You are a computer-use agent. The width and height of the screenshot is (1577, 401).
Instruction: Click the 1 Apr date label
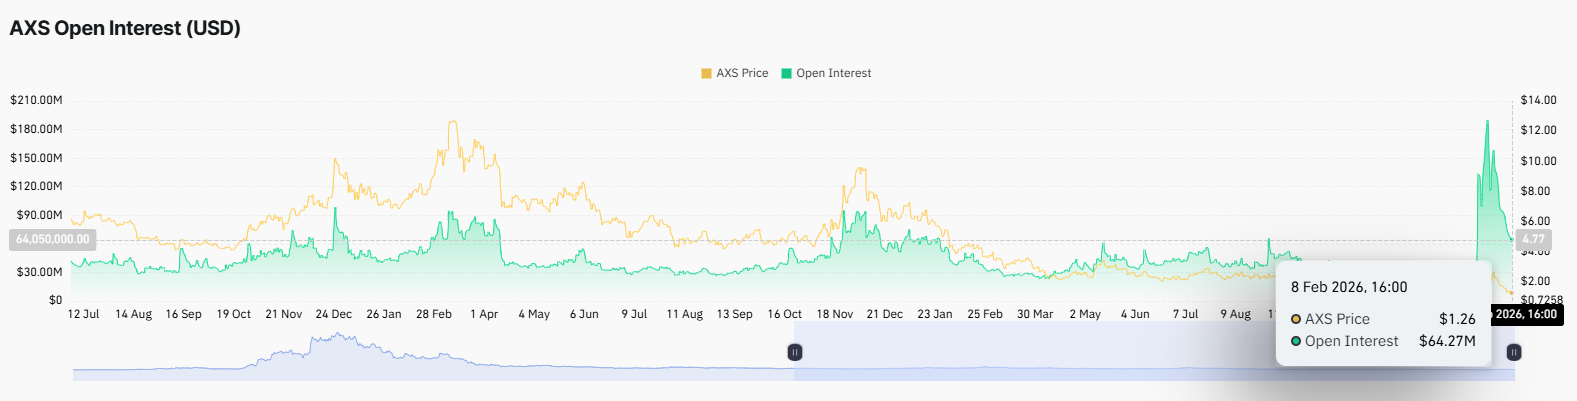[484, 314]
